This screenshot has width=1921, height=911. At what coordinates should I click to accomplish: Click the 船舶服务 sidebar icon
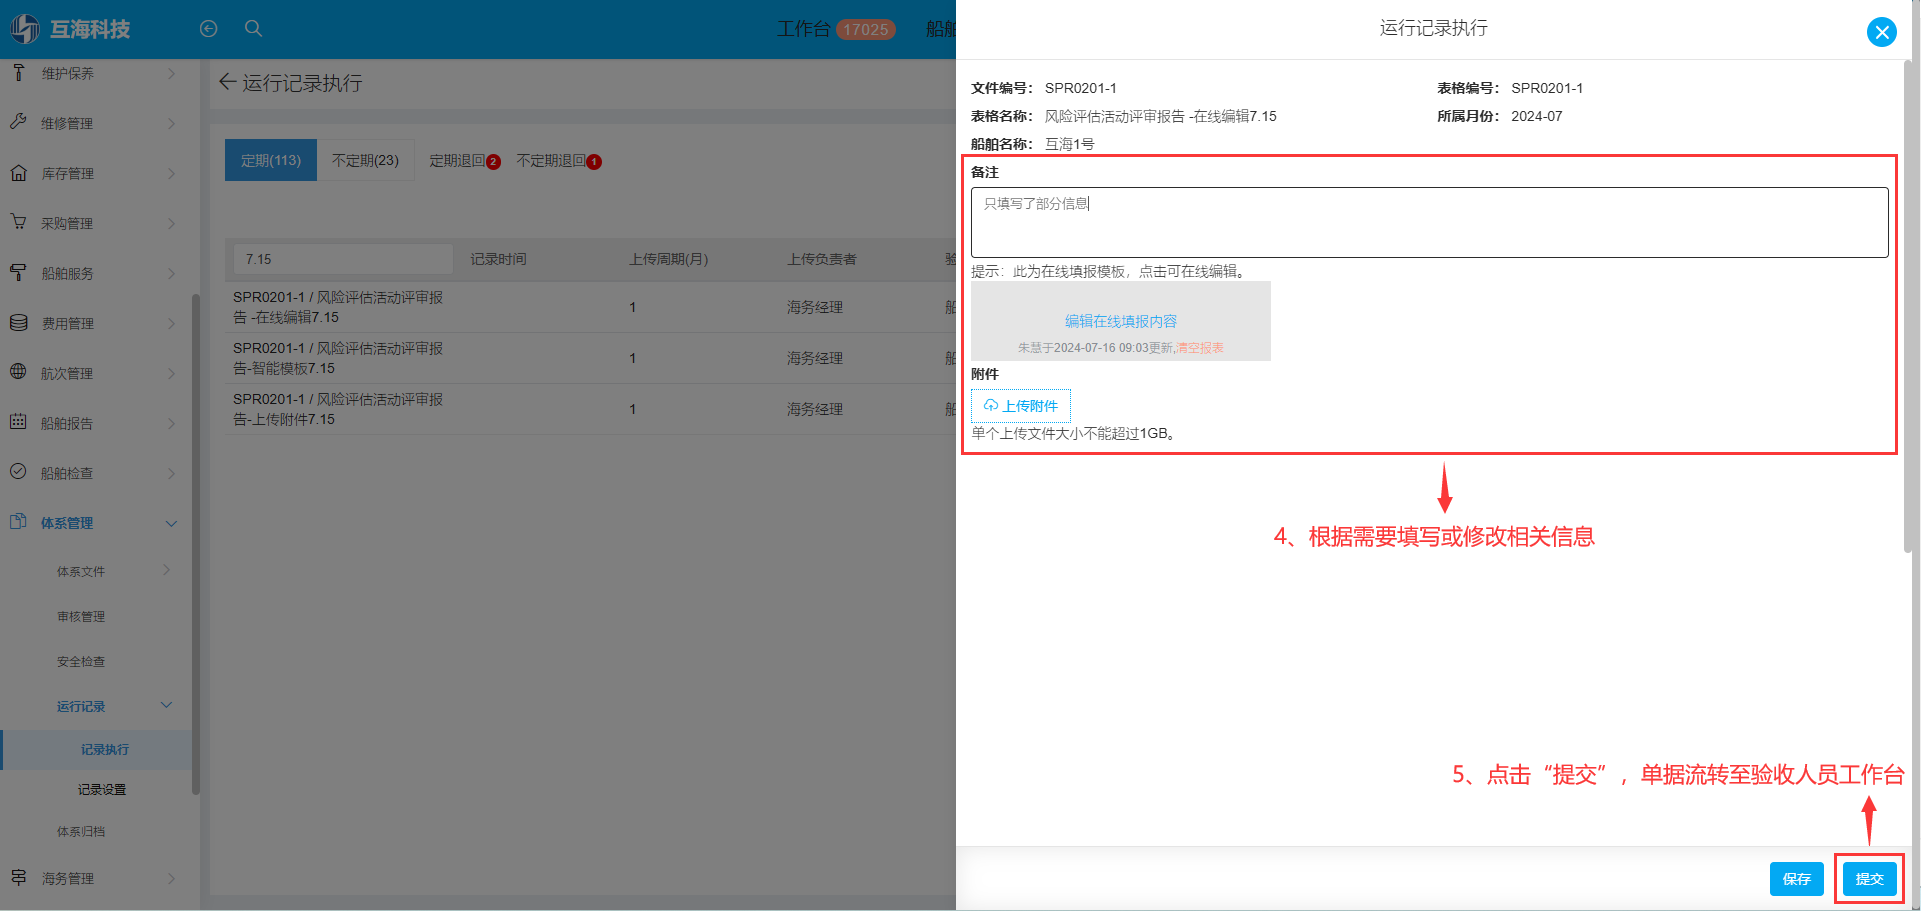point(18,272)
